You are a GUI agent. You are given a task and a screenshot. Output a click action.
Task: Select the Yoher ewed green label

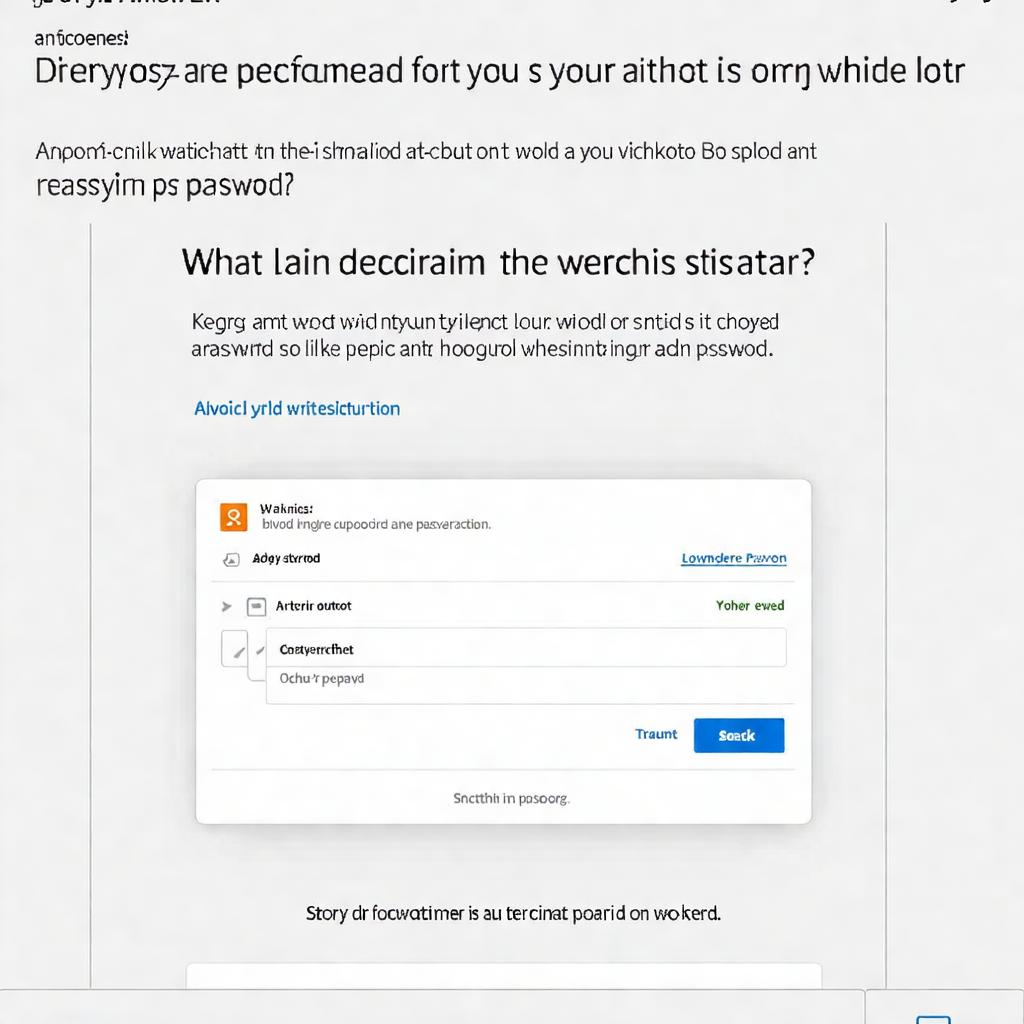[x=750, y=606]
